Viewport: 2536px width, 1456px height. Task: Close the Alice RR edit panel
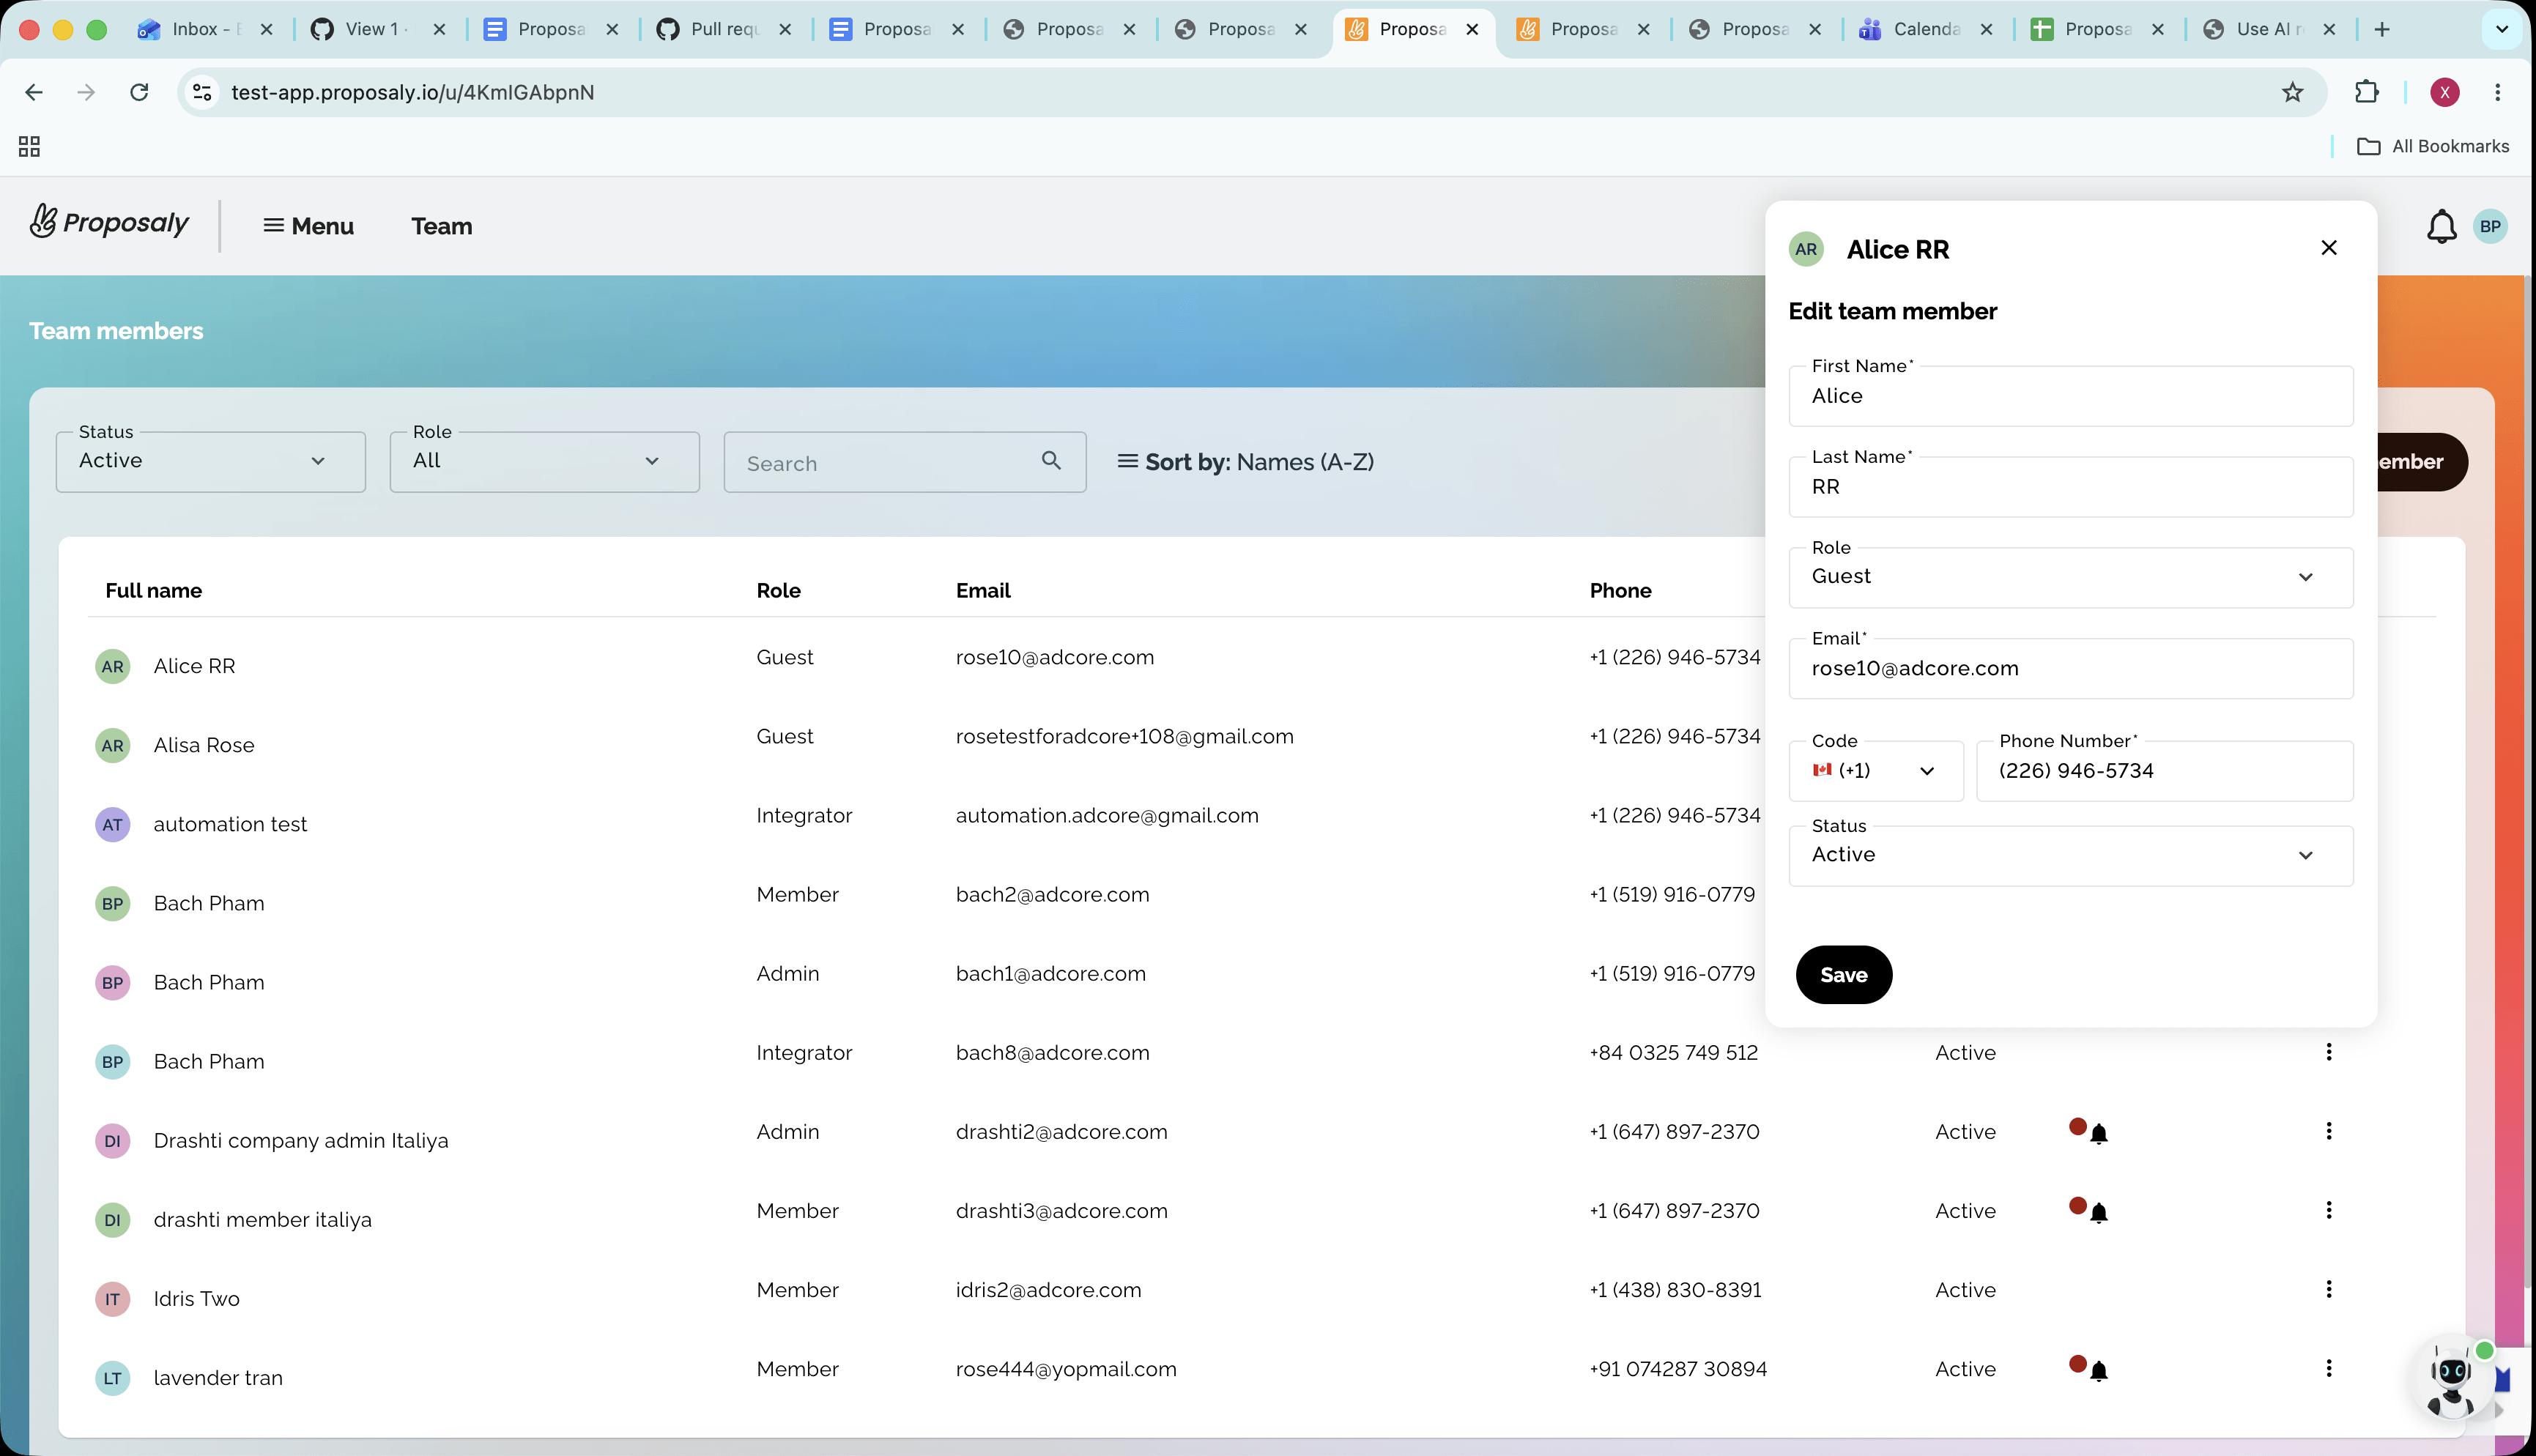pos(2329,248)
